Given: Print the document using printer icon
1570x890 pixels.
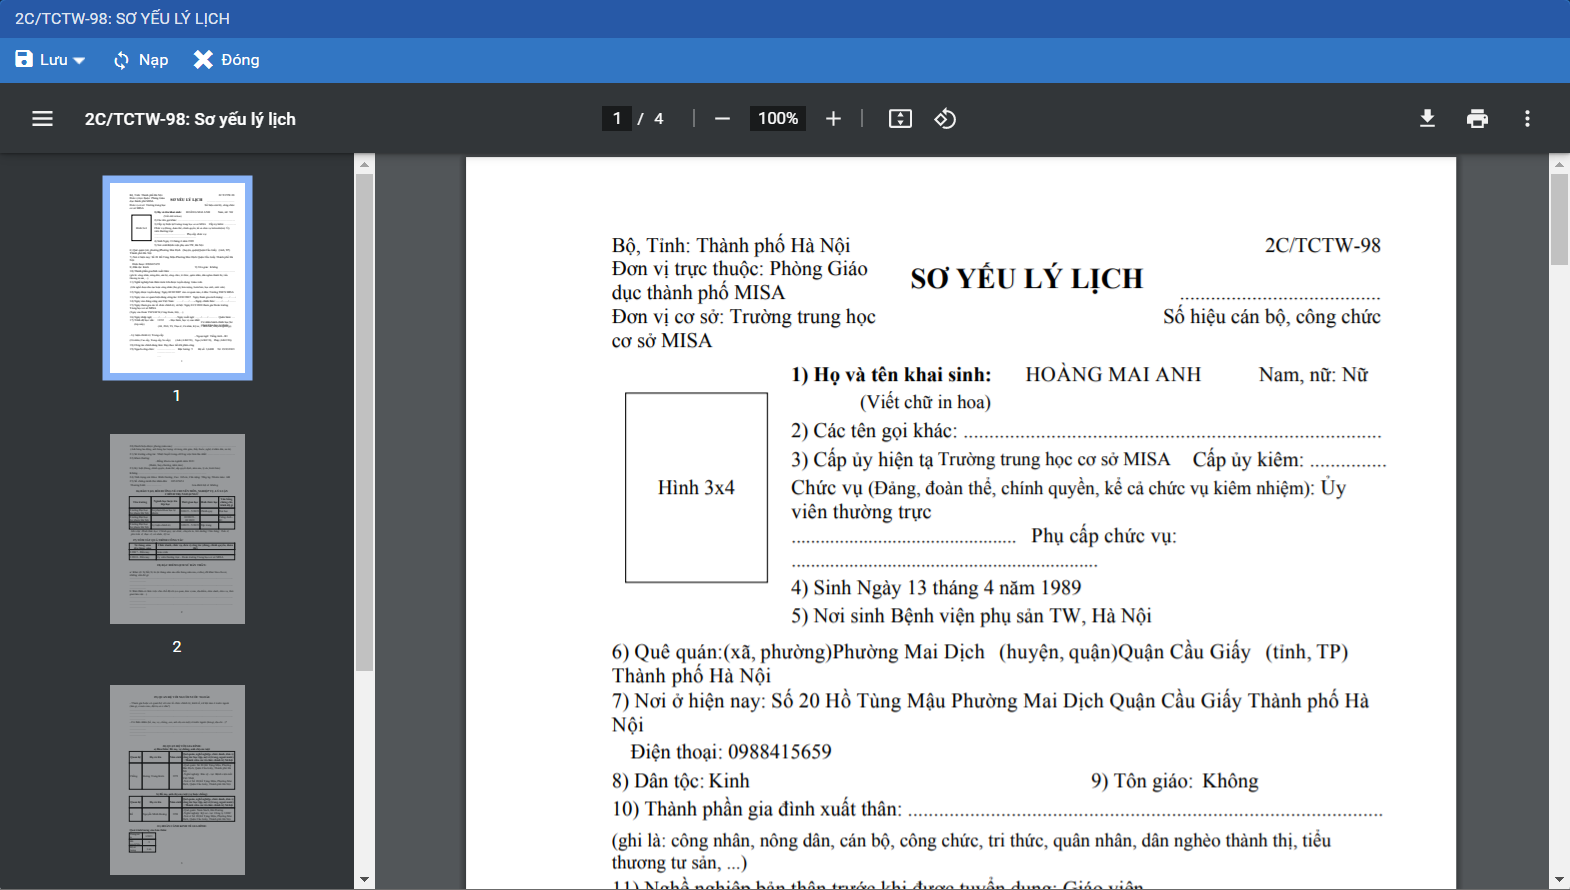Looking at the screenshot, I should click(x=1477, y=119).
